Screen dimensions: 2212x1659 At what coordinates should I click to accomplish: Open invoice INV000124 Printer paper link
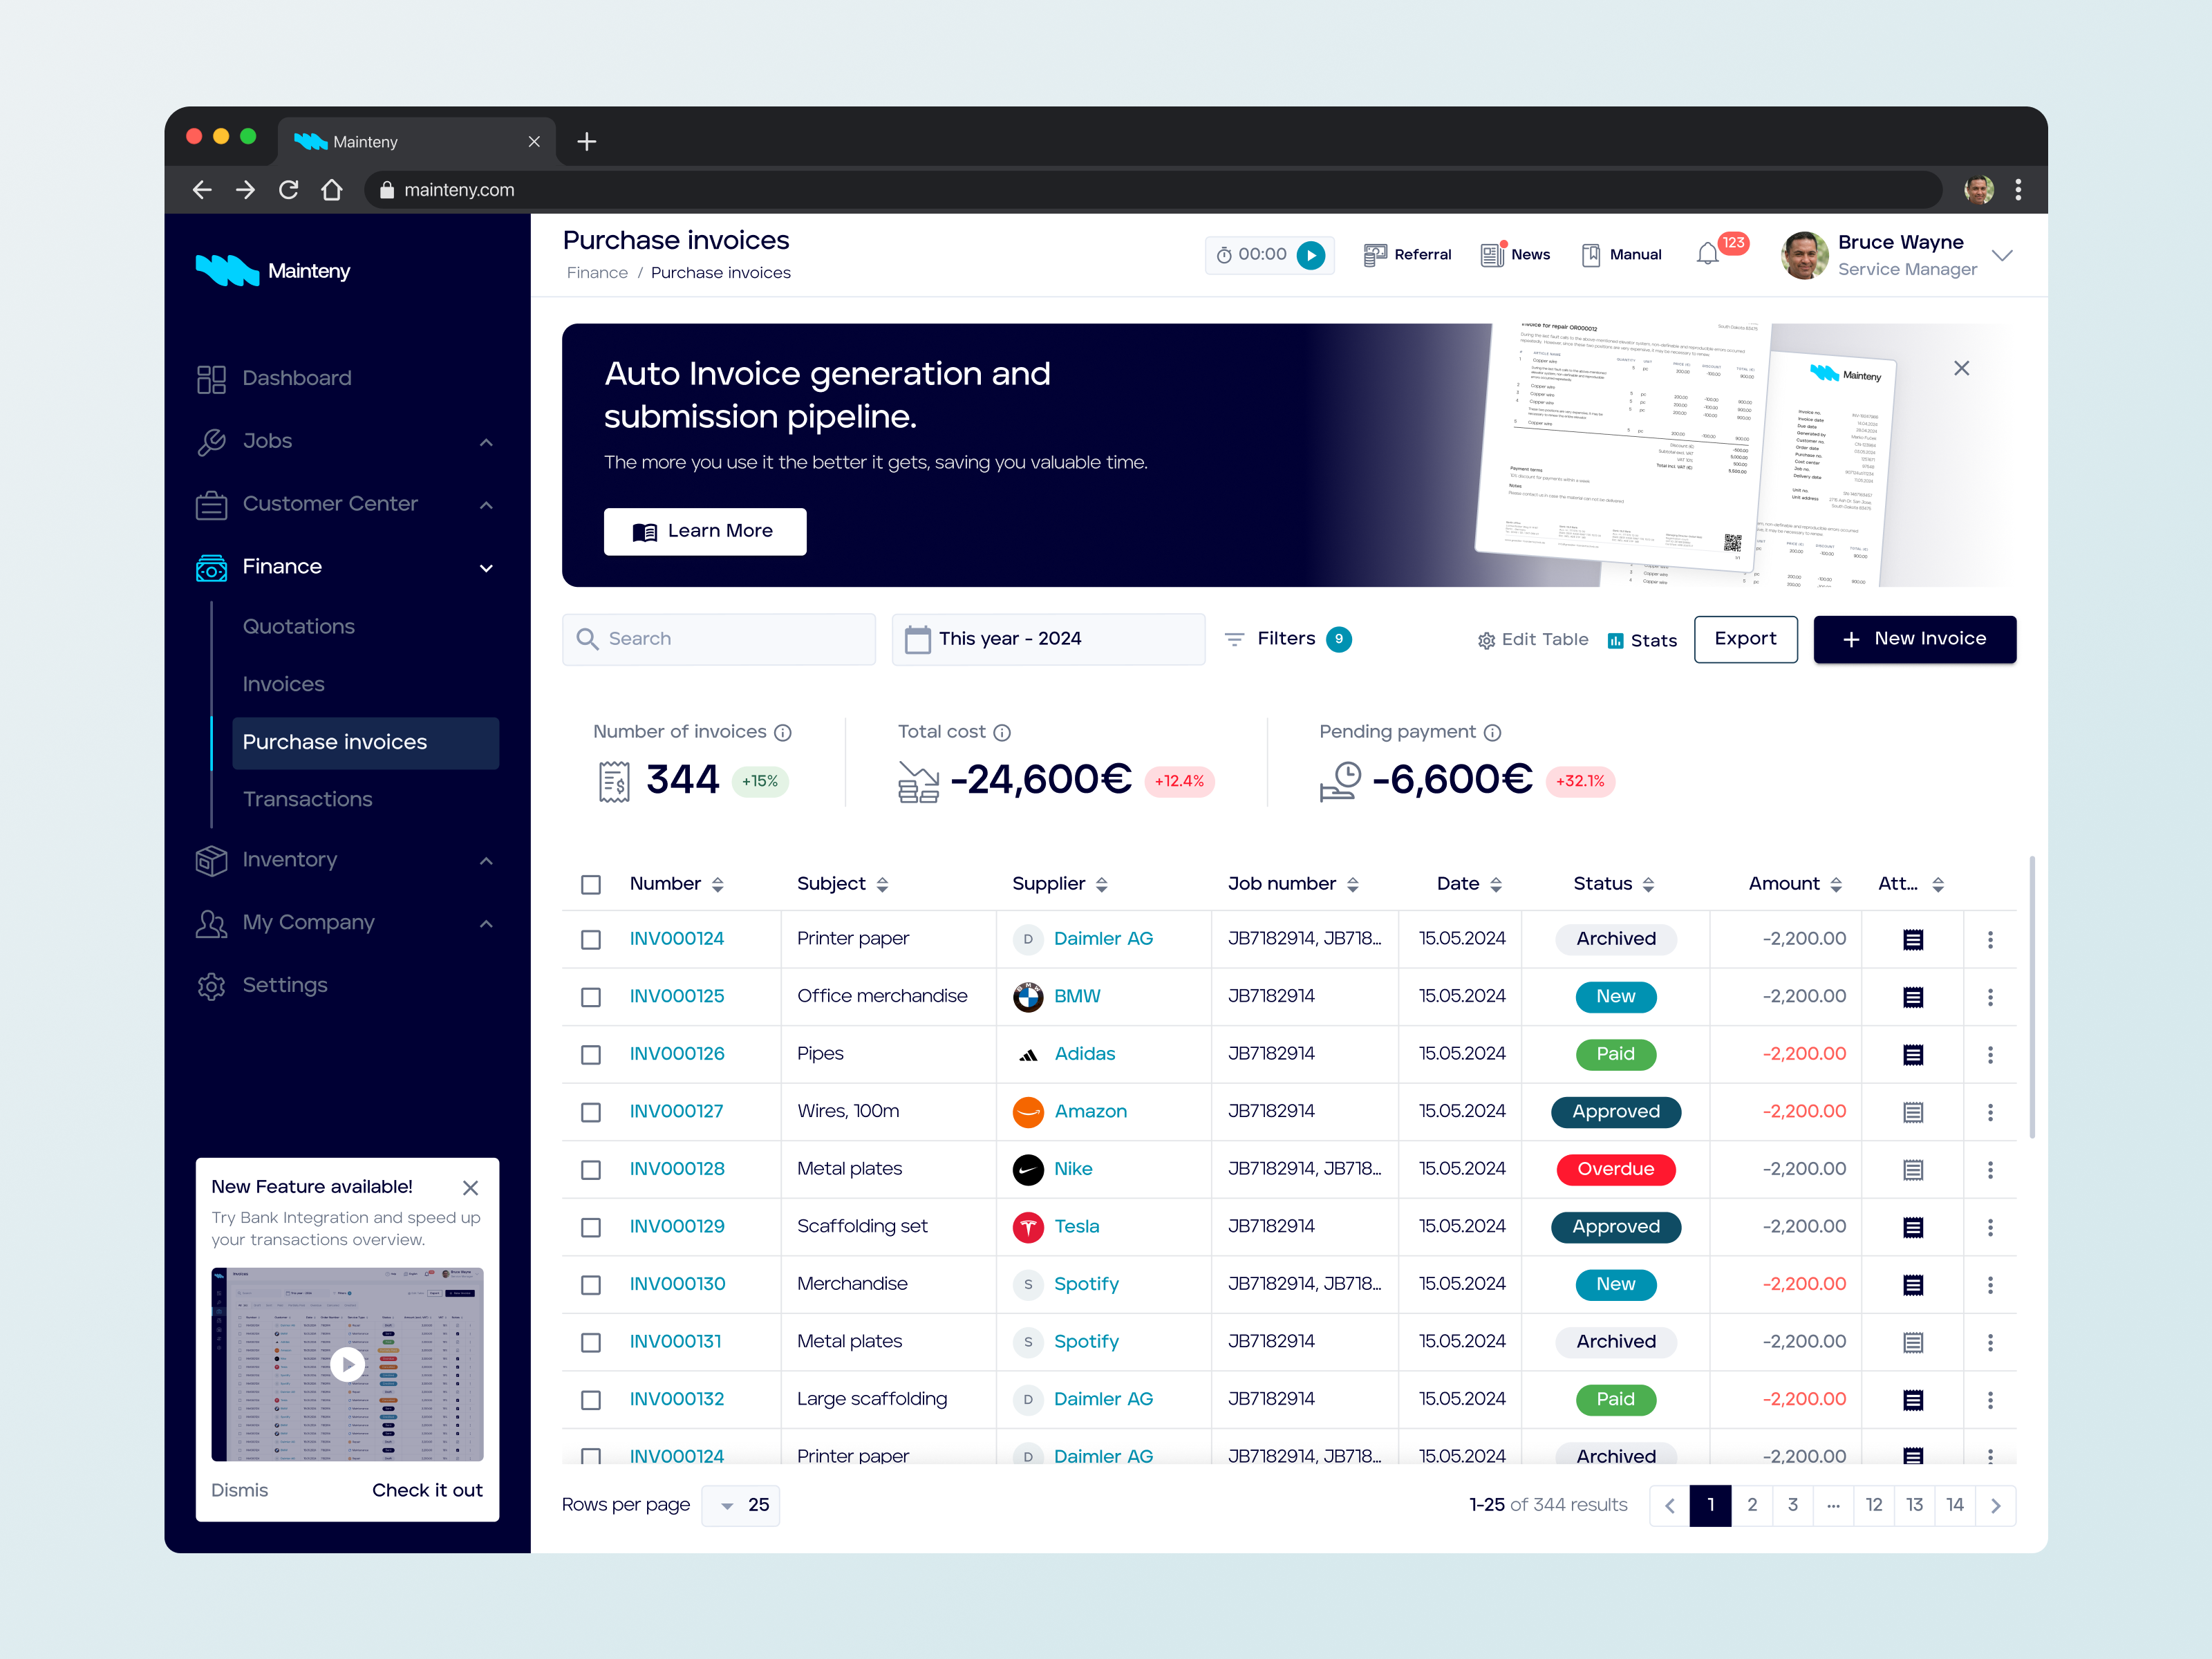[x=677, y=939]
